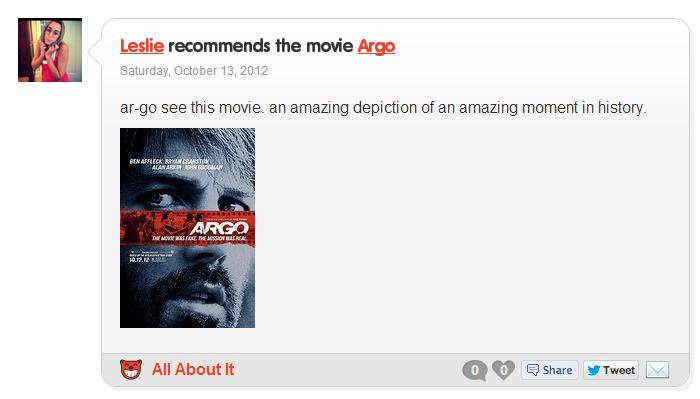Open the Leslie user link
Viewport: 700px width, 399px height.
(x=142, y=46)
